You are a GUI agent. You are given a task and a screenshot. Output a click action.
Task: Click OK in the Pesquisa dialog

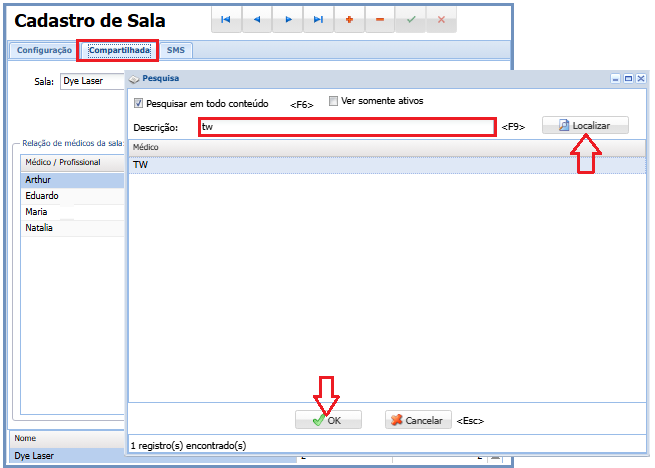[328, 421]
